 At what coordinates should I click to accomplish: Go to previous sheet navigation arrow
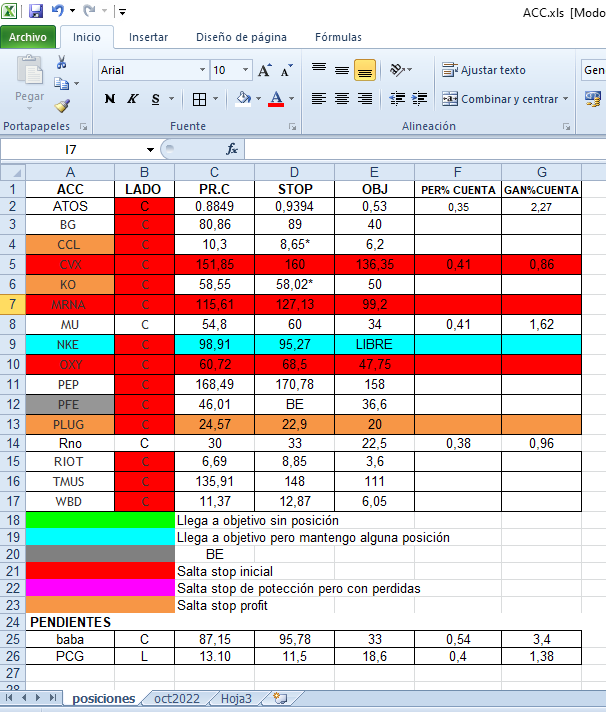click(24, 697)
